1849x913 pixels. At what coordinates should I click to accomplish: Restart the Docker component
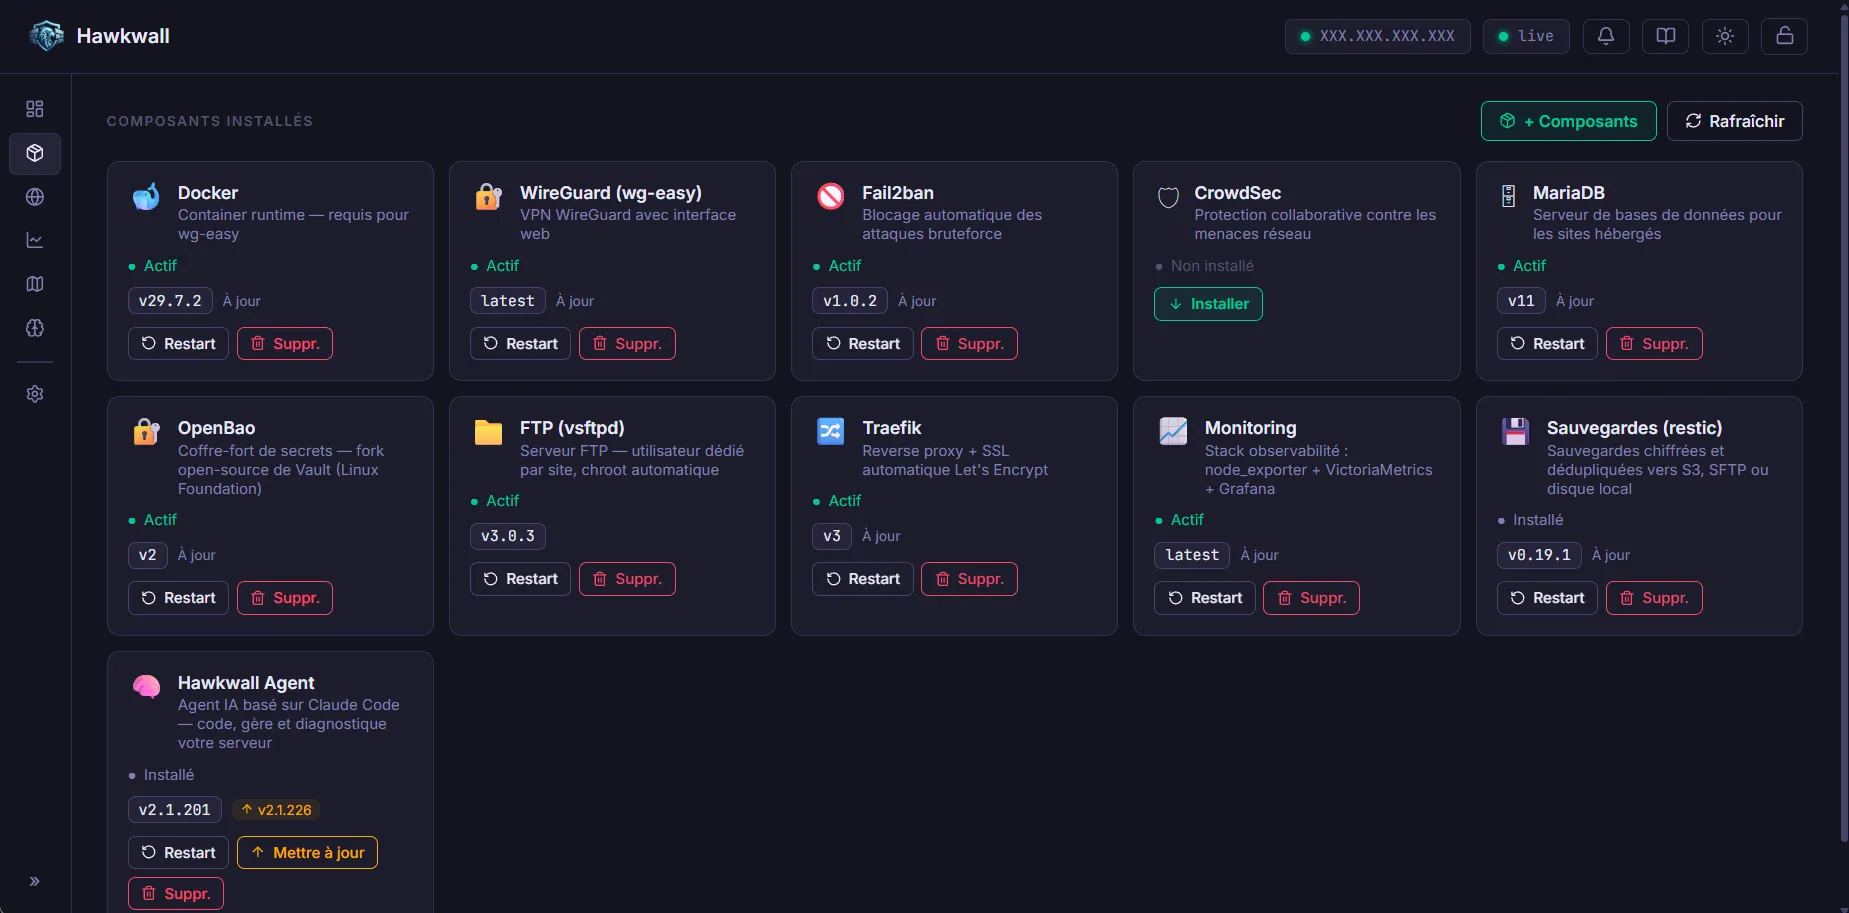(x=178, y=344)
